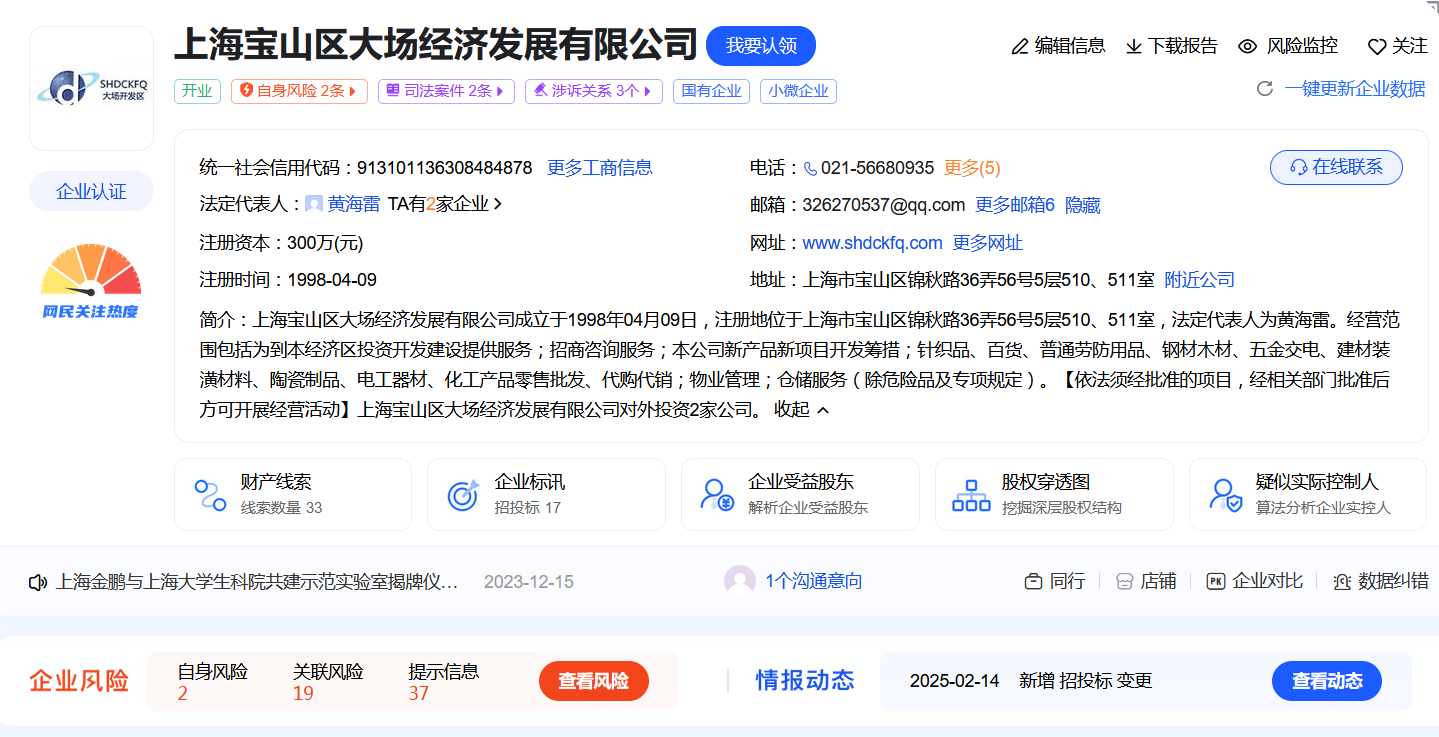Click the speaker announcement icon
This screenshot has height=737, width=1439.
click(x=38, y=582)
